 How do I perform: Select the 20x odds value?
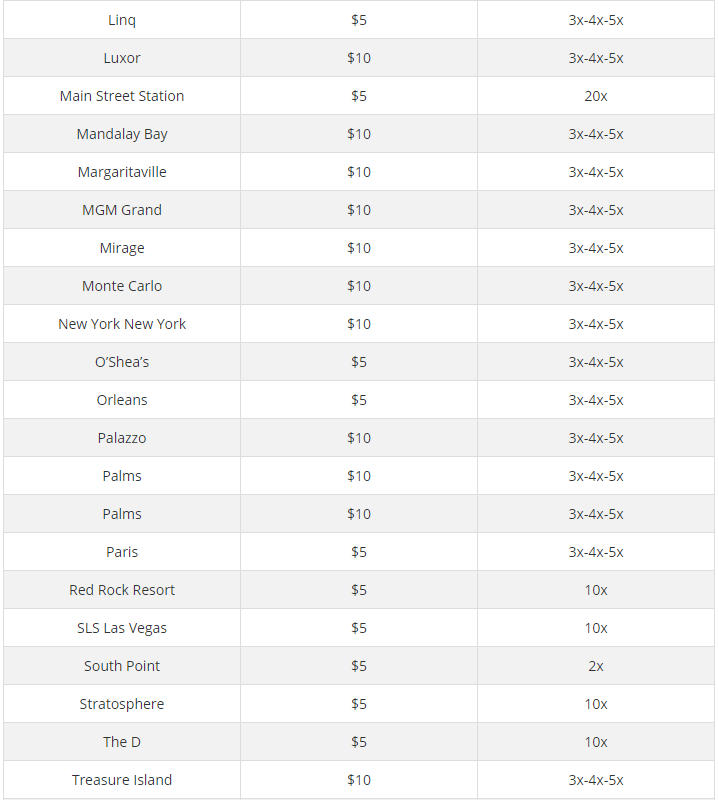[596, 96]
